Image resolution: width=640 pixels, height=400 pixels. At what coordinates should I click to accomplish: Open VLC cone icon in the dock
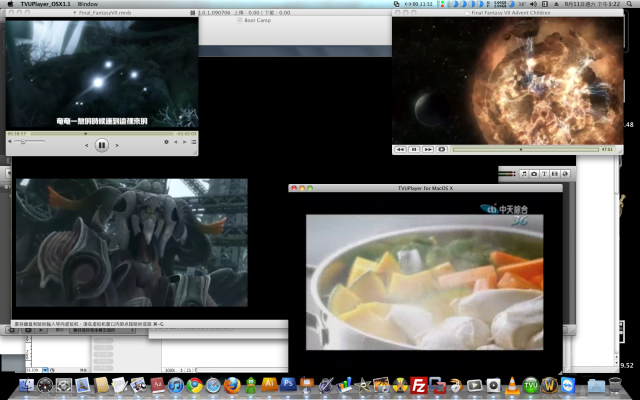tap(512, 385)
